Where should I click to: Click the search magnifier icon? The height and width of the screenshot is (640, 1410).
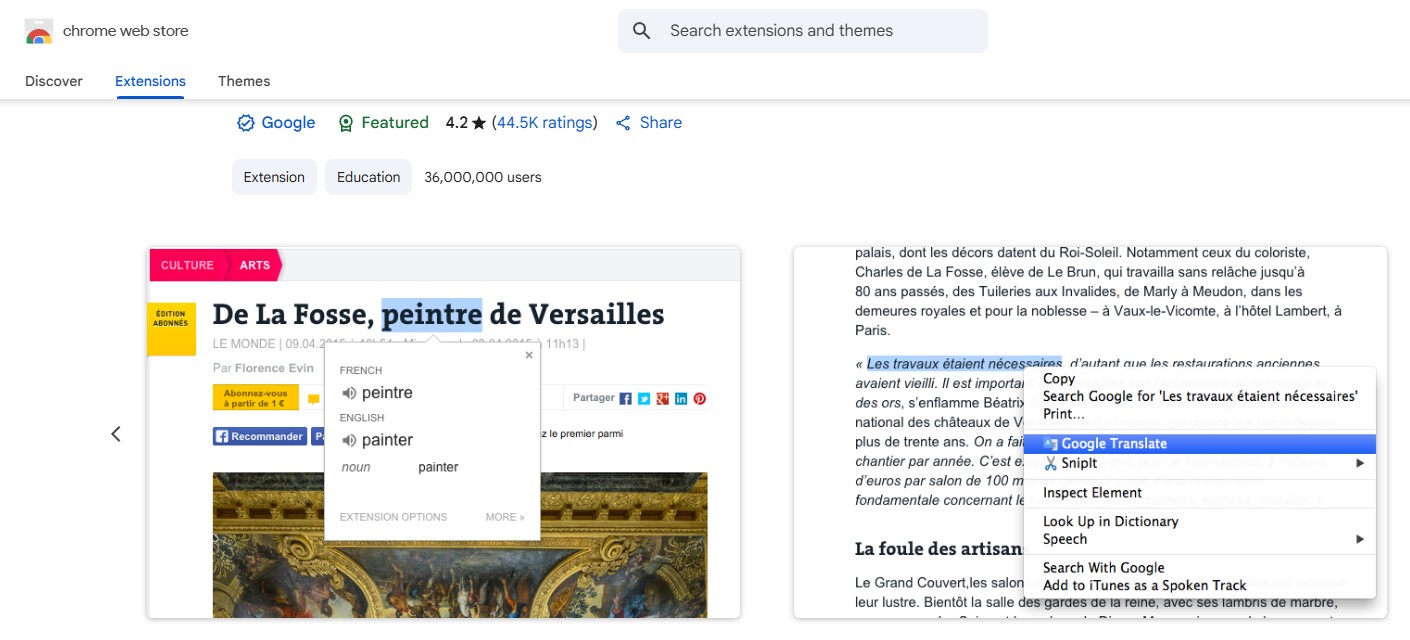tap(642, 31)
